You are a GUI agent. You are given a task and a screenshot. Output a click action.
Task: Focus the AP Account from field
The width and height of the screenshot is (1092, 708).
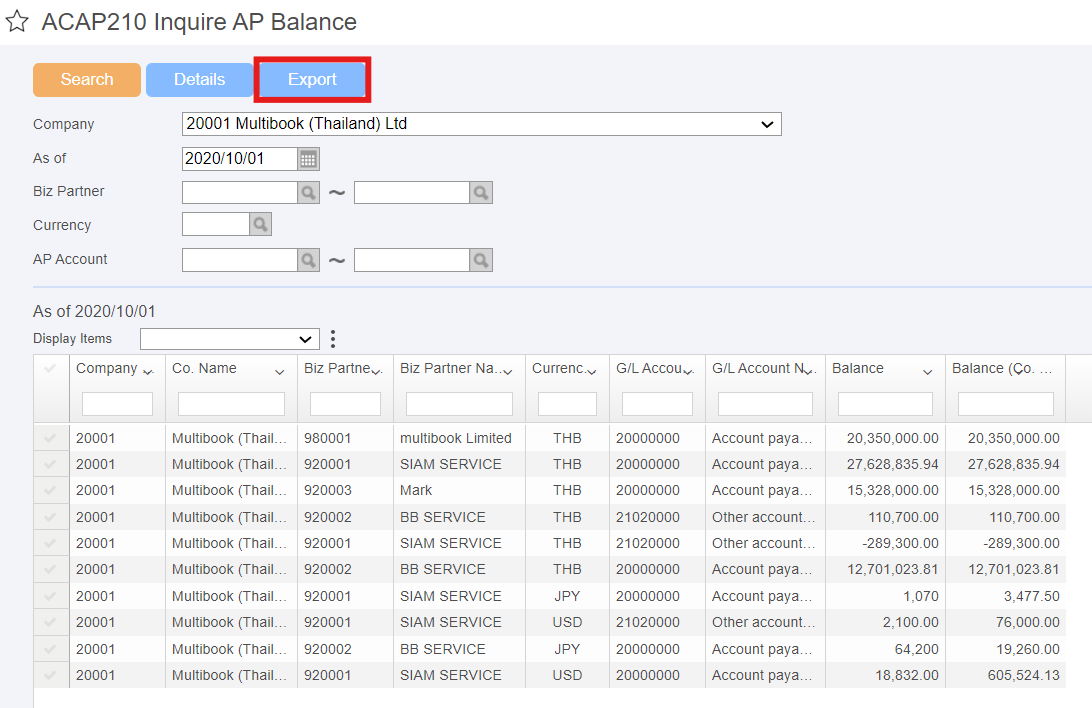(240, 260)
